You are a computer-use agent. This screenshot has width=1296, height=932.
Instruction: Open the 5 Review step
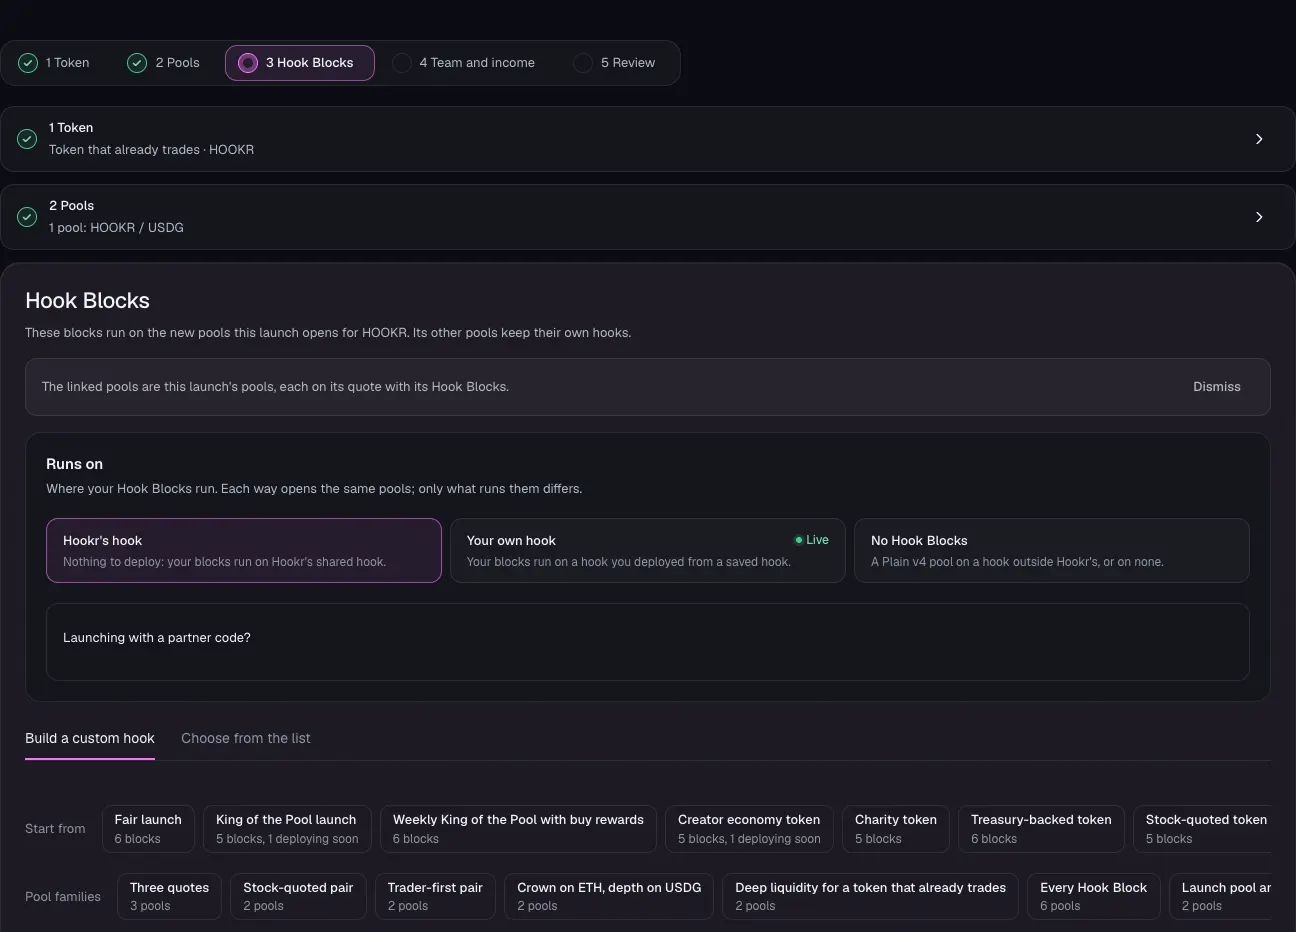pyautogui.click(x=616, y=63)
